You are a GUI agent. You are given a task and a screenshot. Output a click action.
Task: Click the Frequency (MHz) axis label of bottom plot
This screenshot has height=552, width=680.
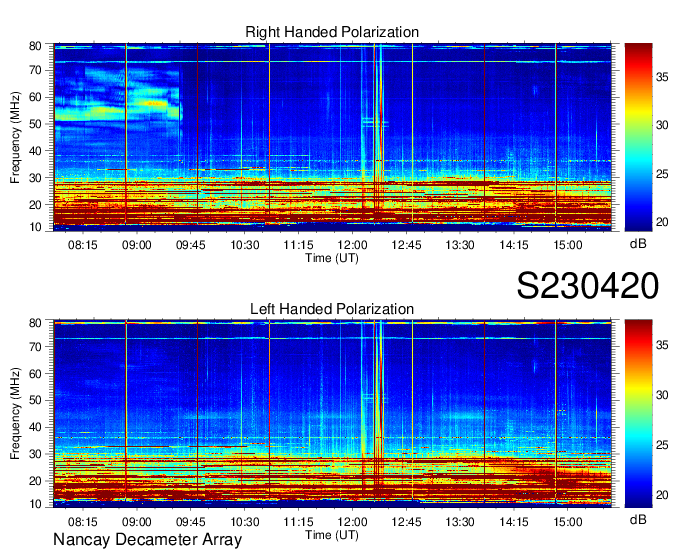pyautogui.click(x=15, y=414)
